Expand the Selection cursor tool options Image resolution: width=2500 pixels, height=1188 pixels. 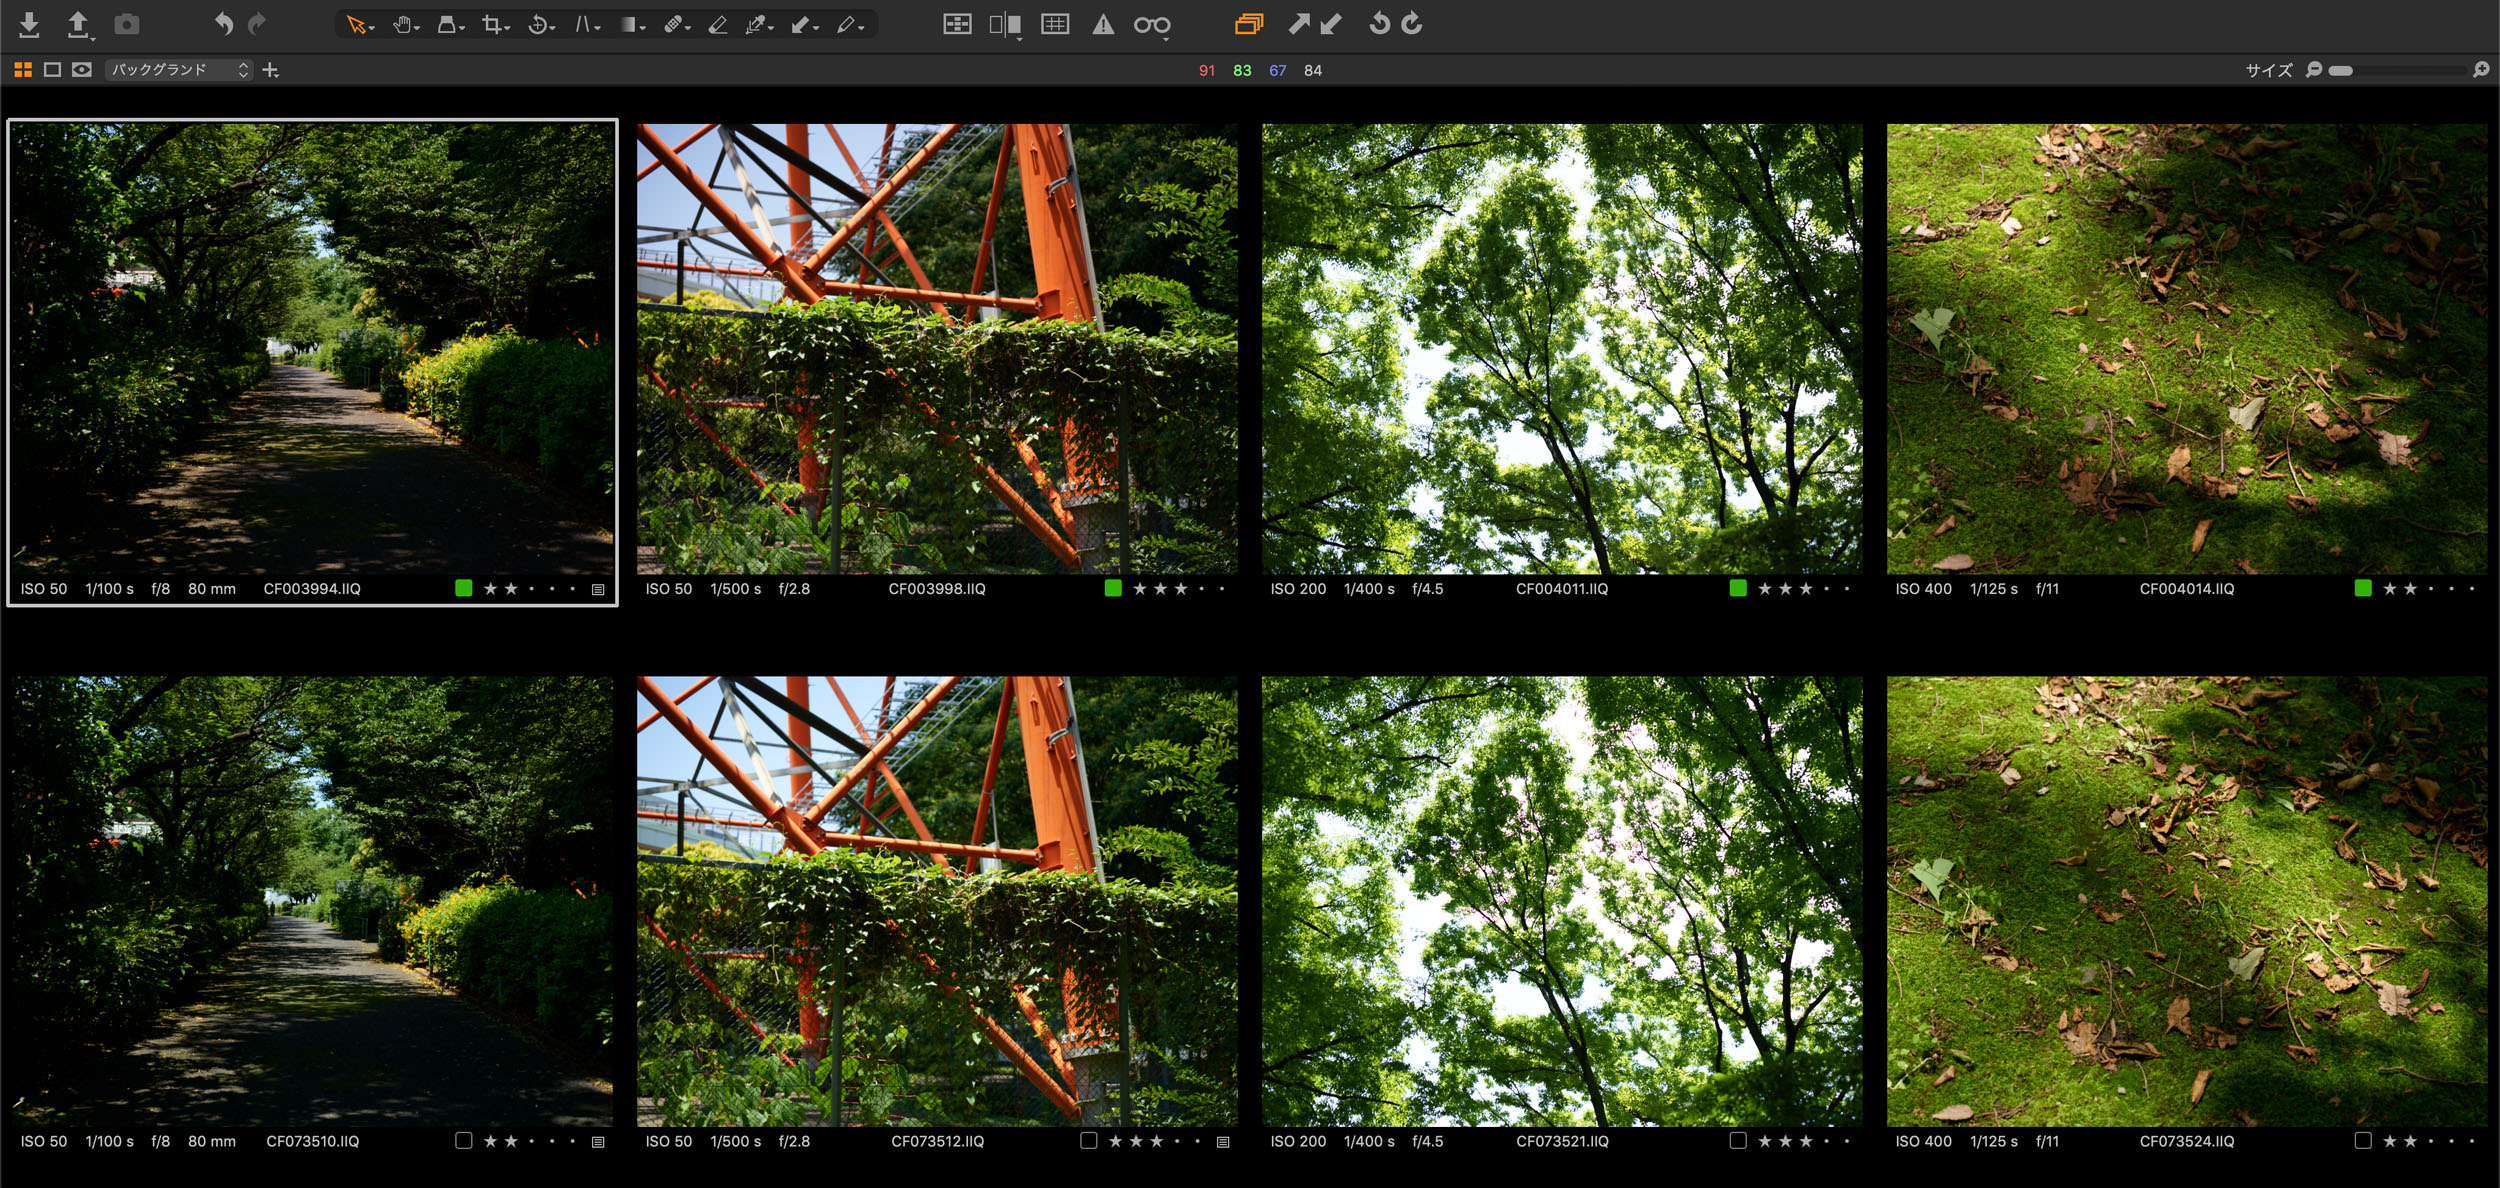click(x=371, y=28)
